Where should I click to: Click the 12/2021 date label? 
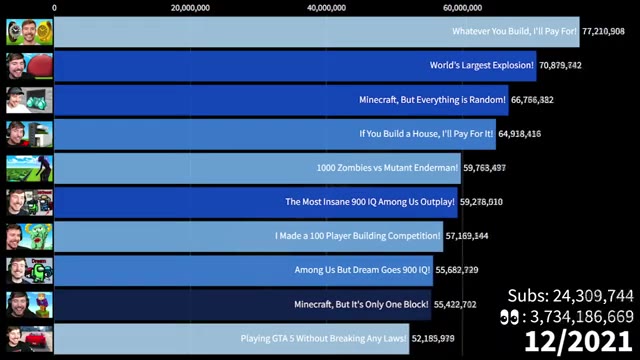click(578, 341)
